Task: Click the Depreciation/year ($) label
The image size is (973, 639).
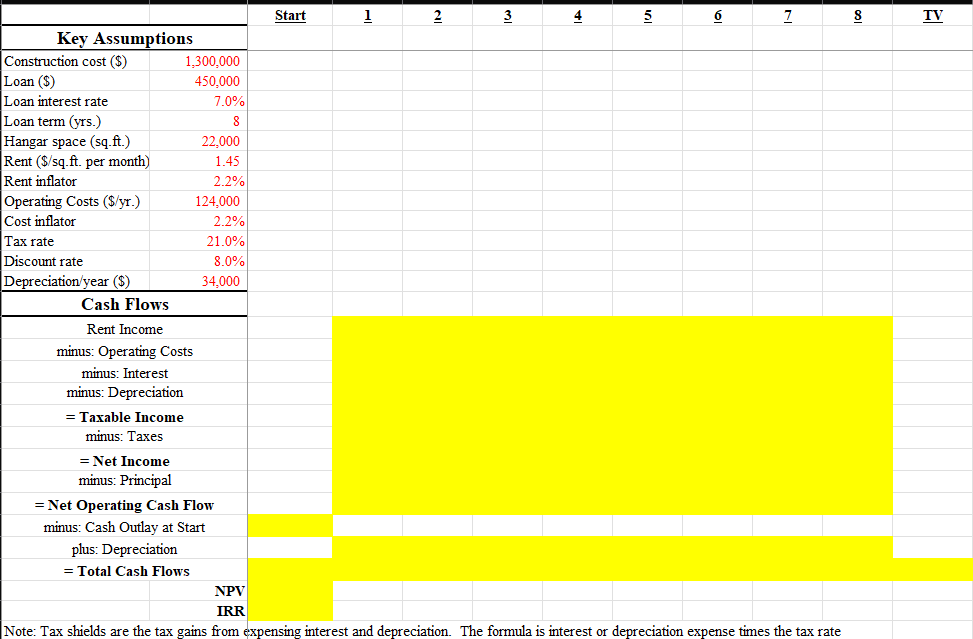Action: 67,281
